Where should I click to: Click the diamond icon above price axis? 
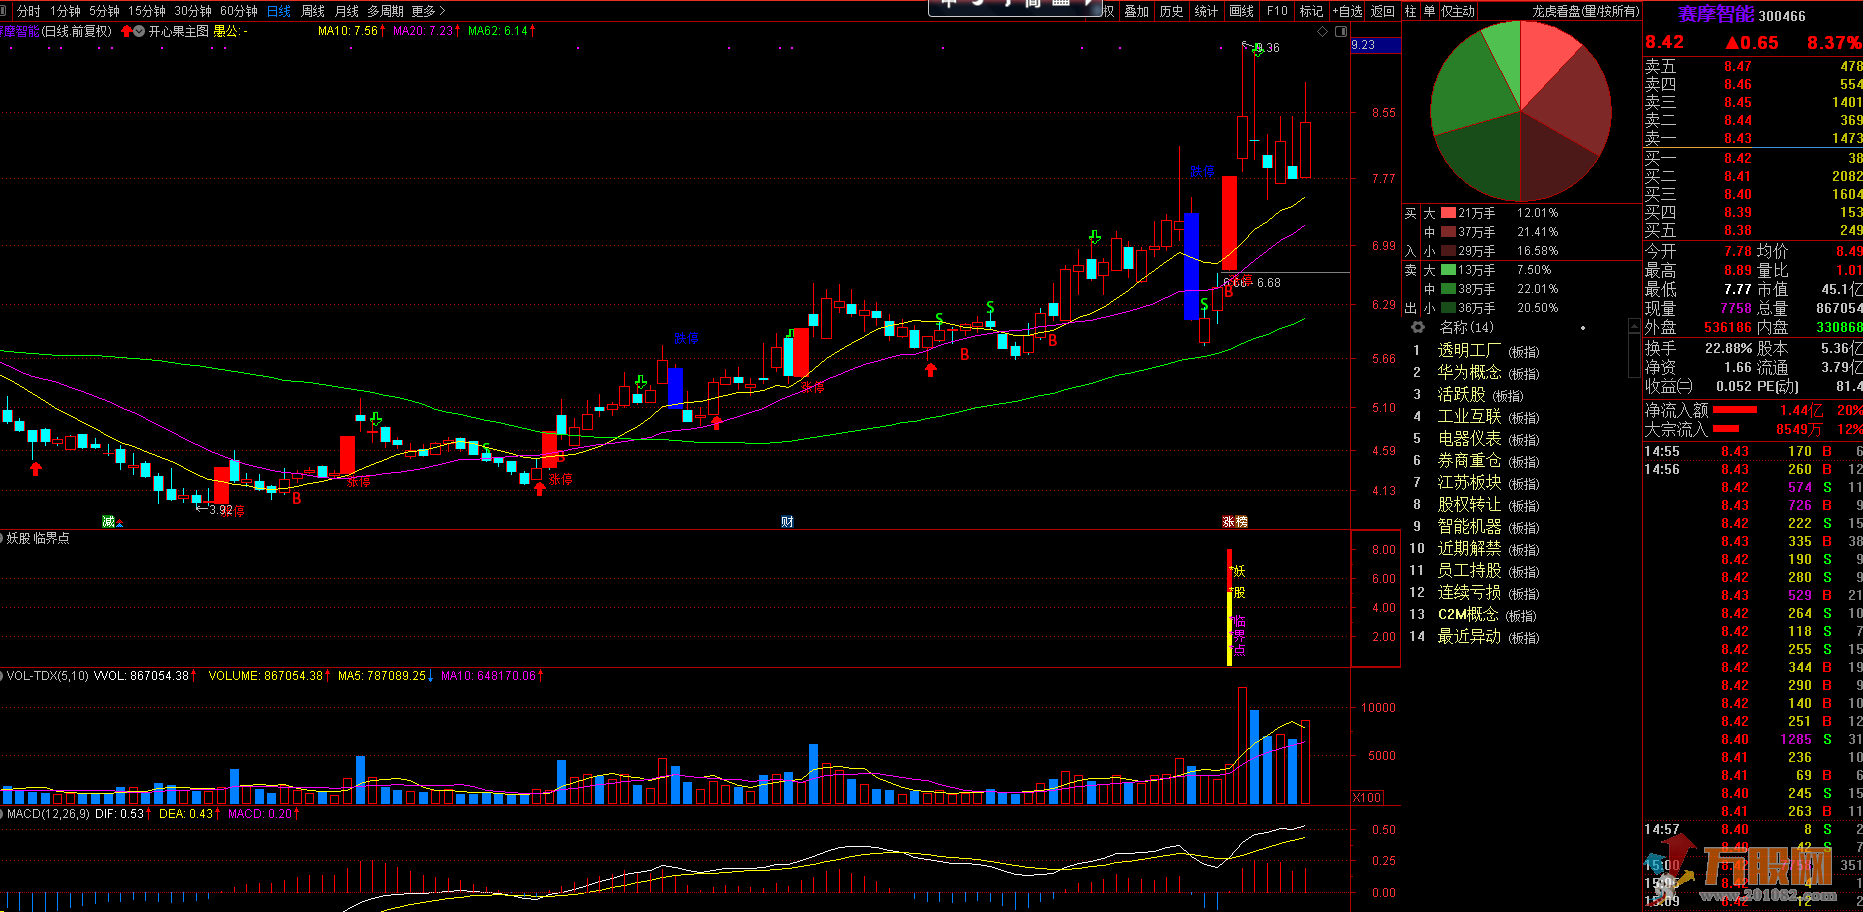[x=1323, y=32]
